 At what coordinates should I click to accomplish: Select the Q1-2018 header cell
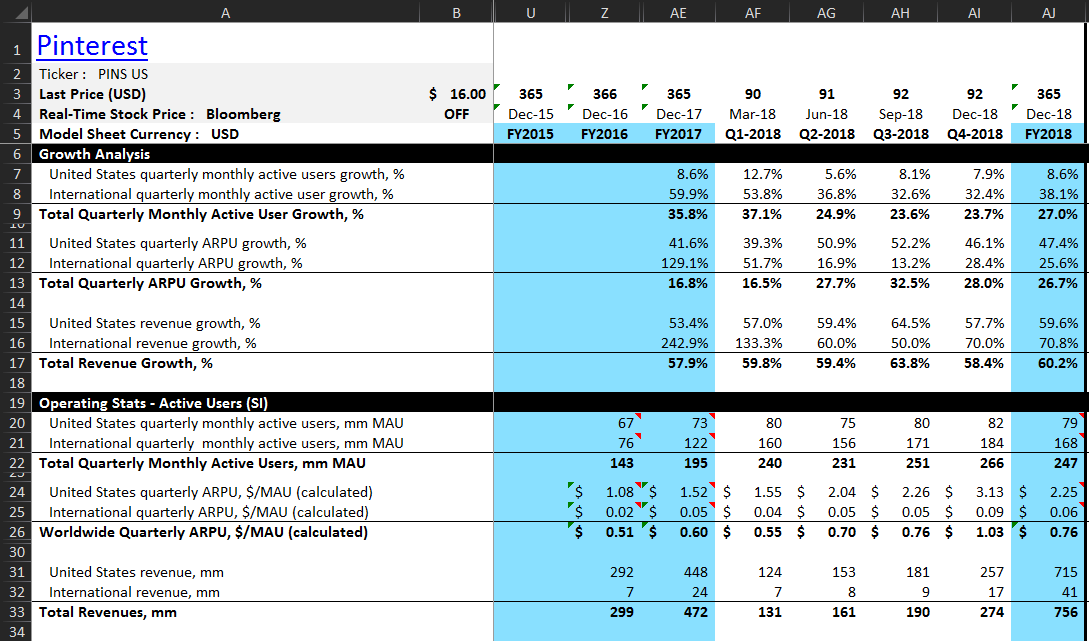pos(753,134)
